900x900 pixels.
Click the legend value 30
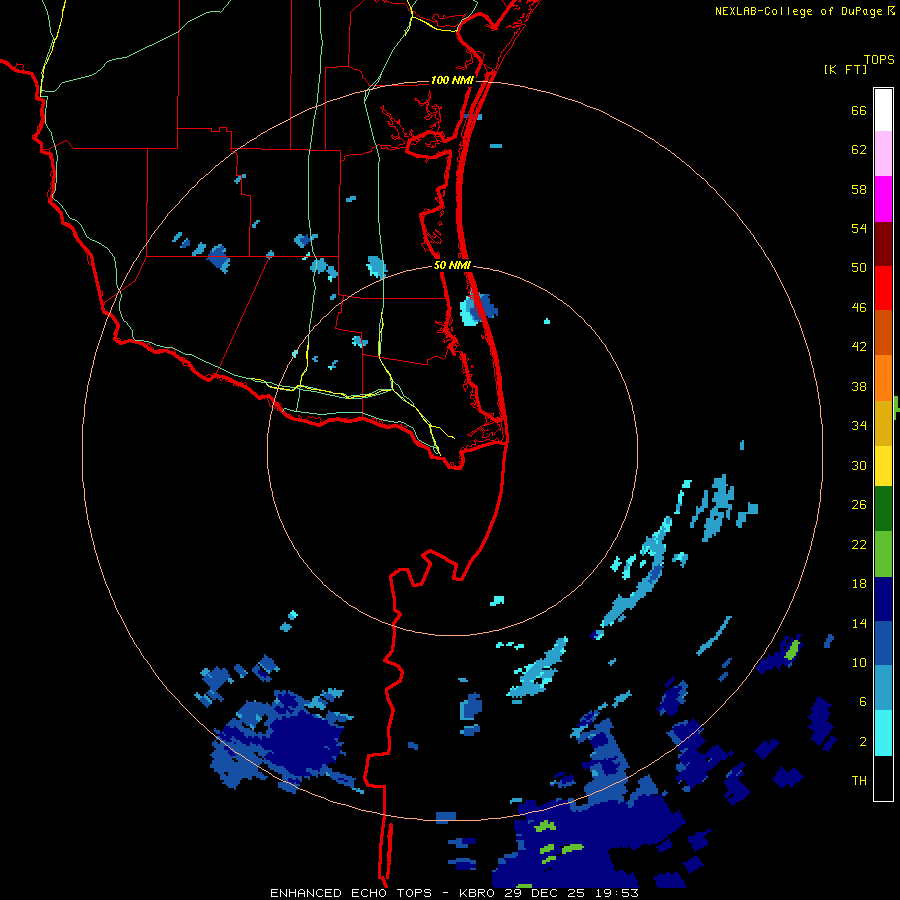pos(859,465)
